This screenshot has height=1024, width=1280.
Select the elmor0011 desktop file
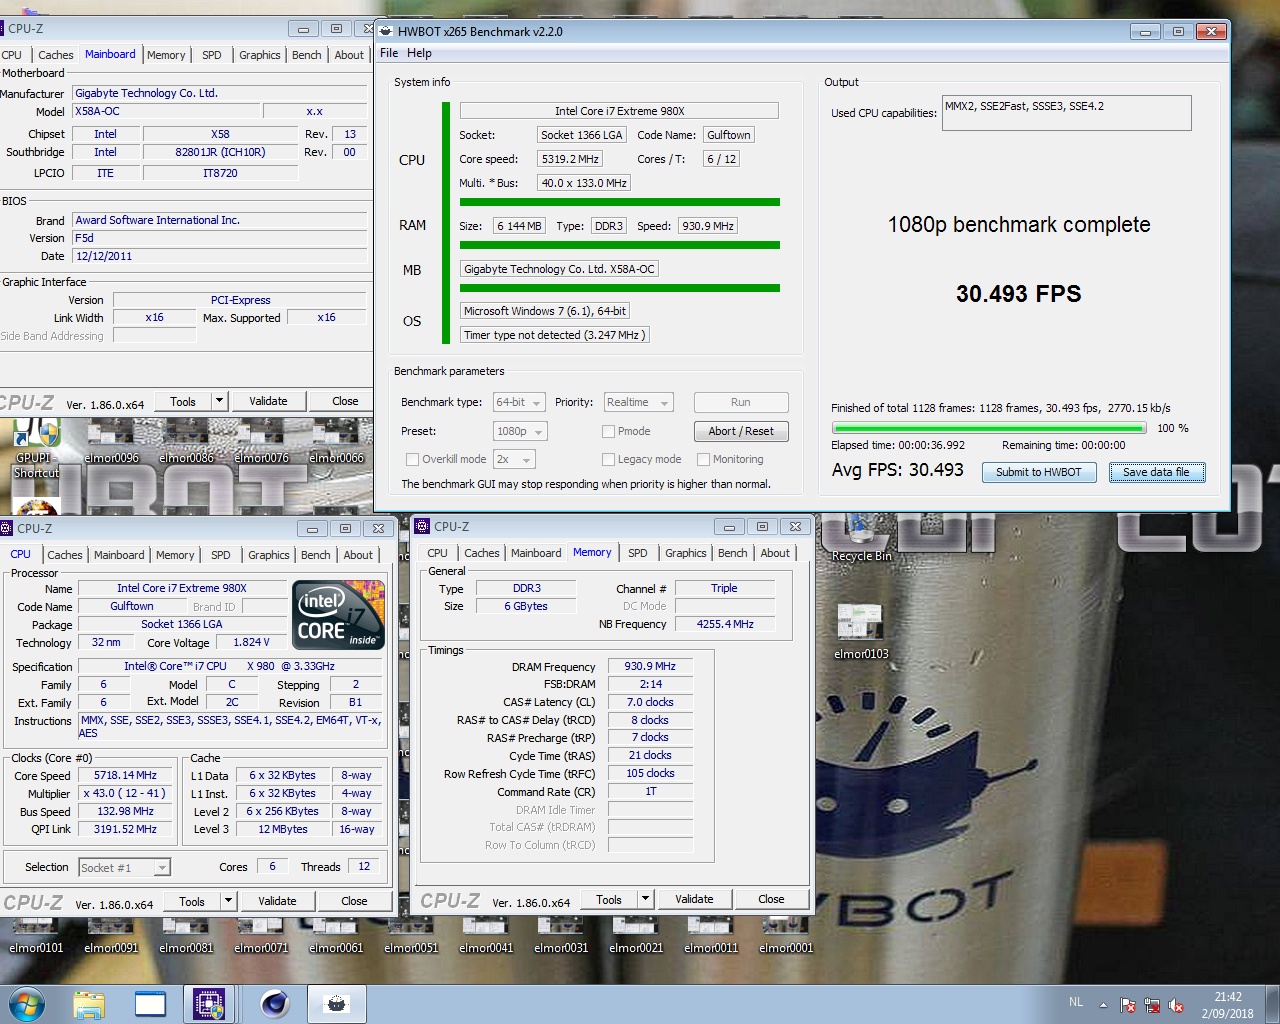pos(711,935)
